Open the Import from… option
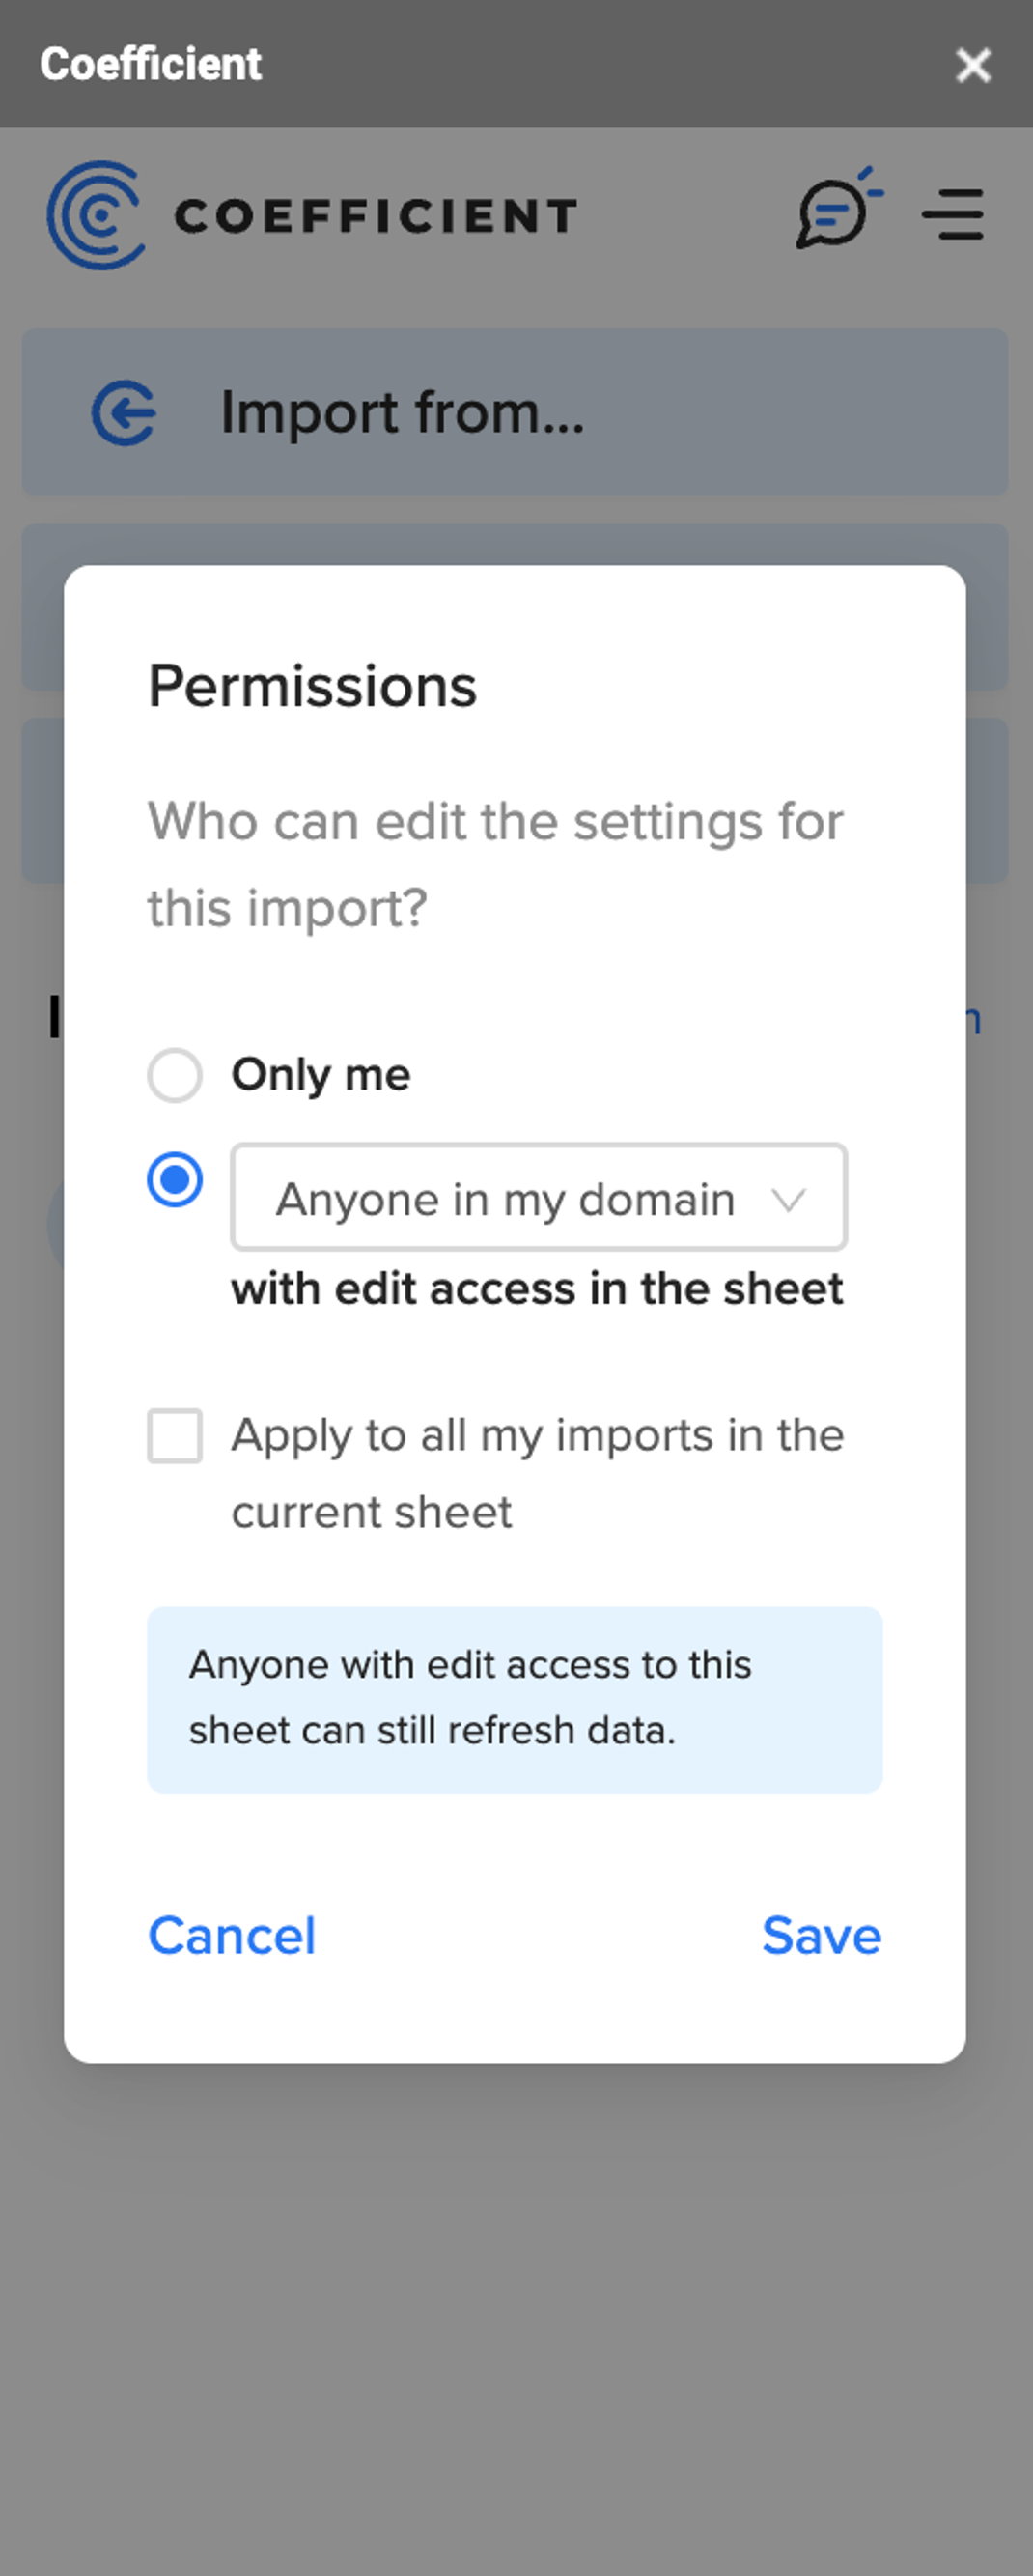 515,412
